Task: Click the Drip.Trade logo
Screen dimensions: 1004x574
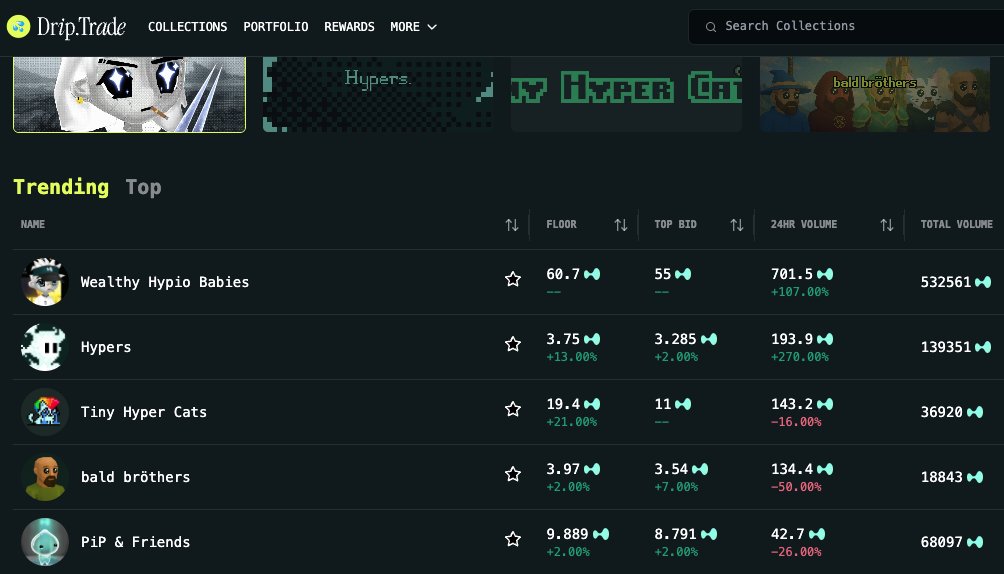Action: coord(67,27)
